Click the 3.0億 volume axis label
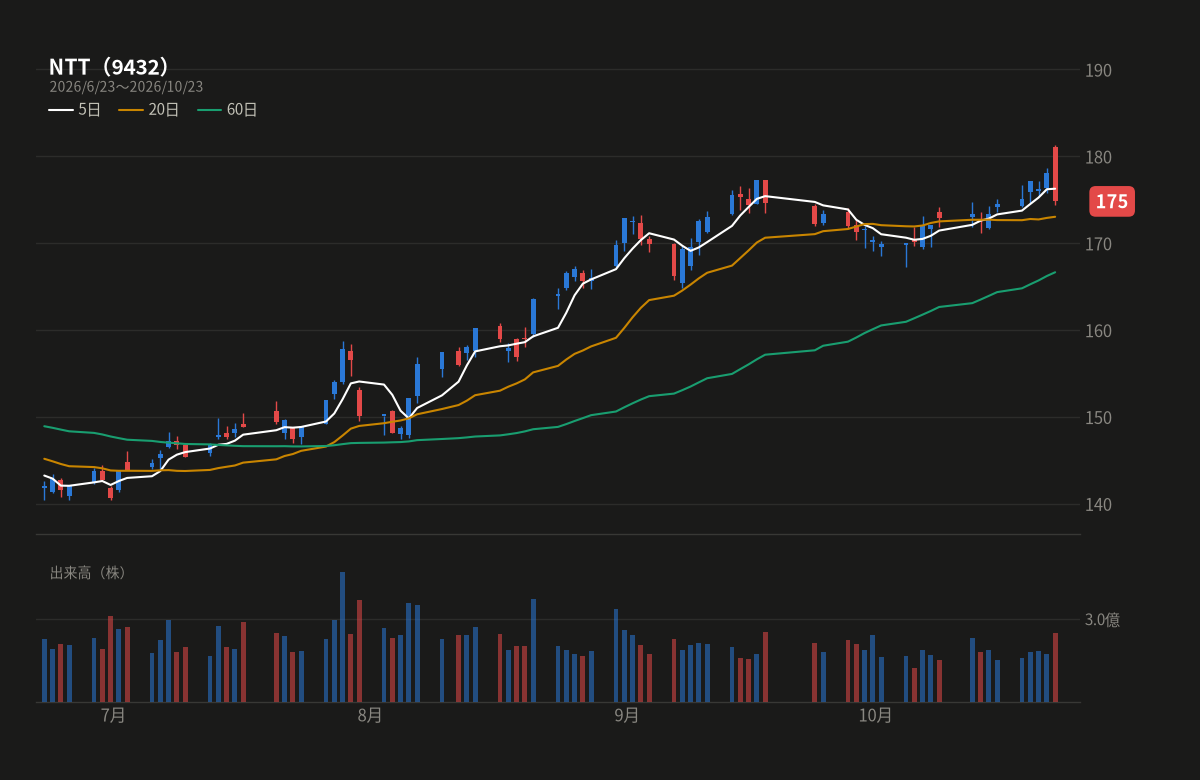This screenshot has width=1200, height=780. (1102, 620)
